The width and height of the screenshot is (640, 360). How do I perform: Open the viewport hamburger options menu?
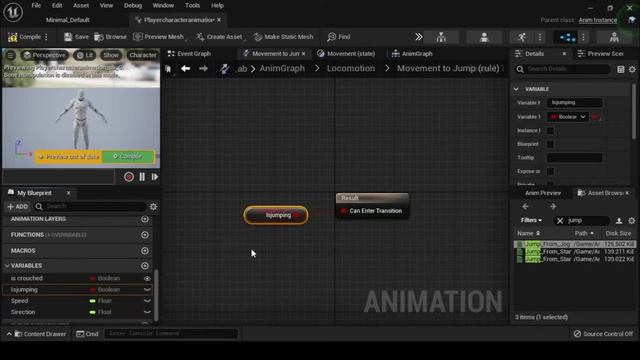(x=11, y=55)
